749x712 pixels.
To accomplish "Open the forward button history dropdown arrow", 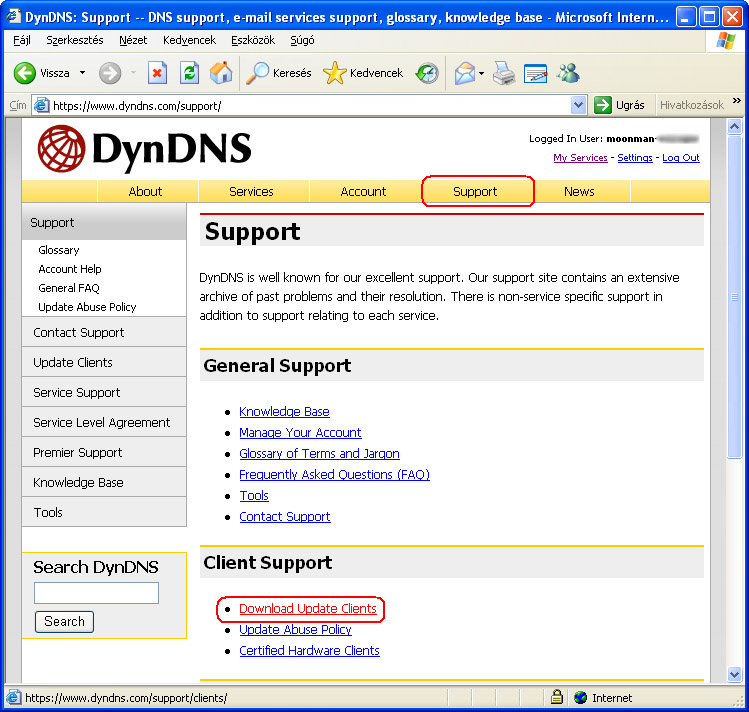I will click(134, 73).
